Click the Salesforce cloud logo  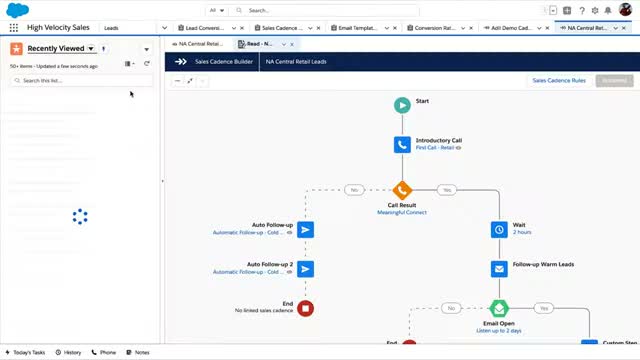pyautogui.click(x=18, y=10)
